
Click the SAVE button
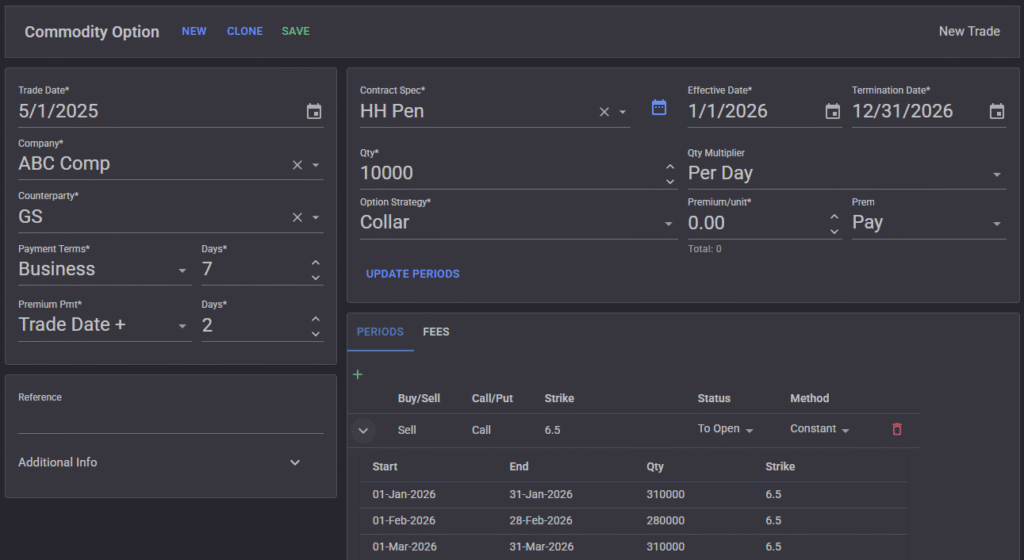(296, 31)
